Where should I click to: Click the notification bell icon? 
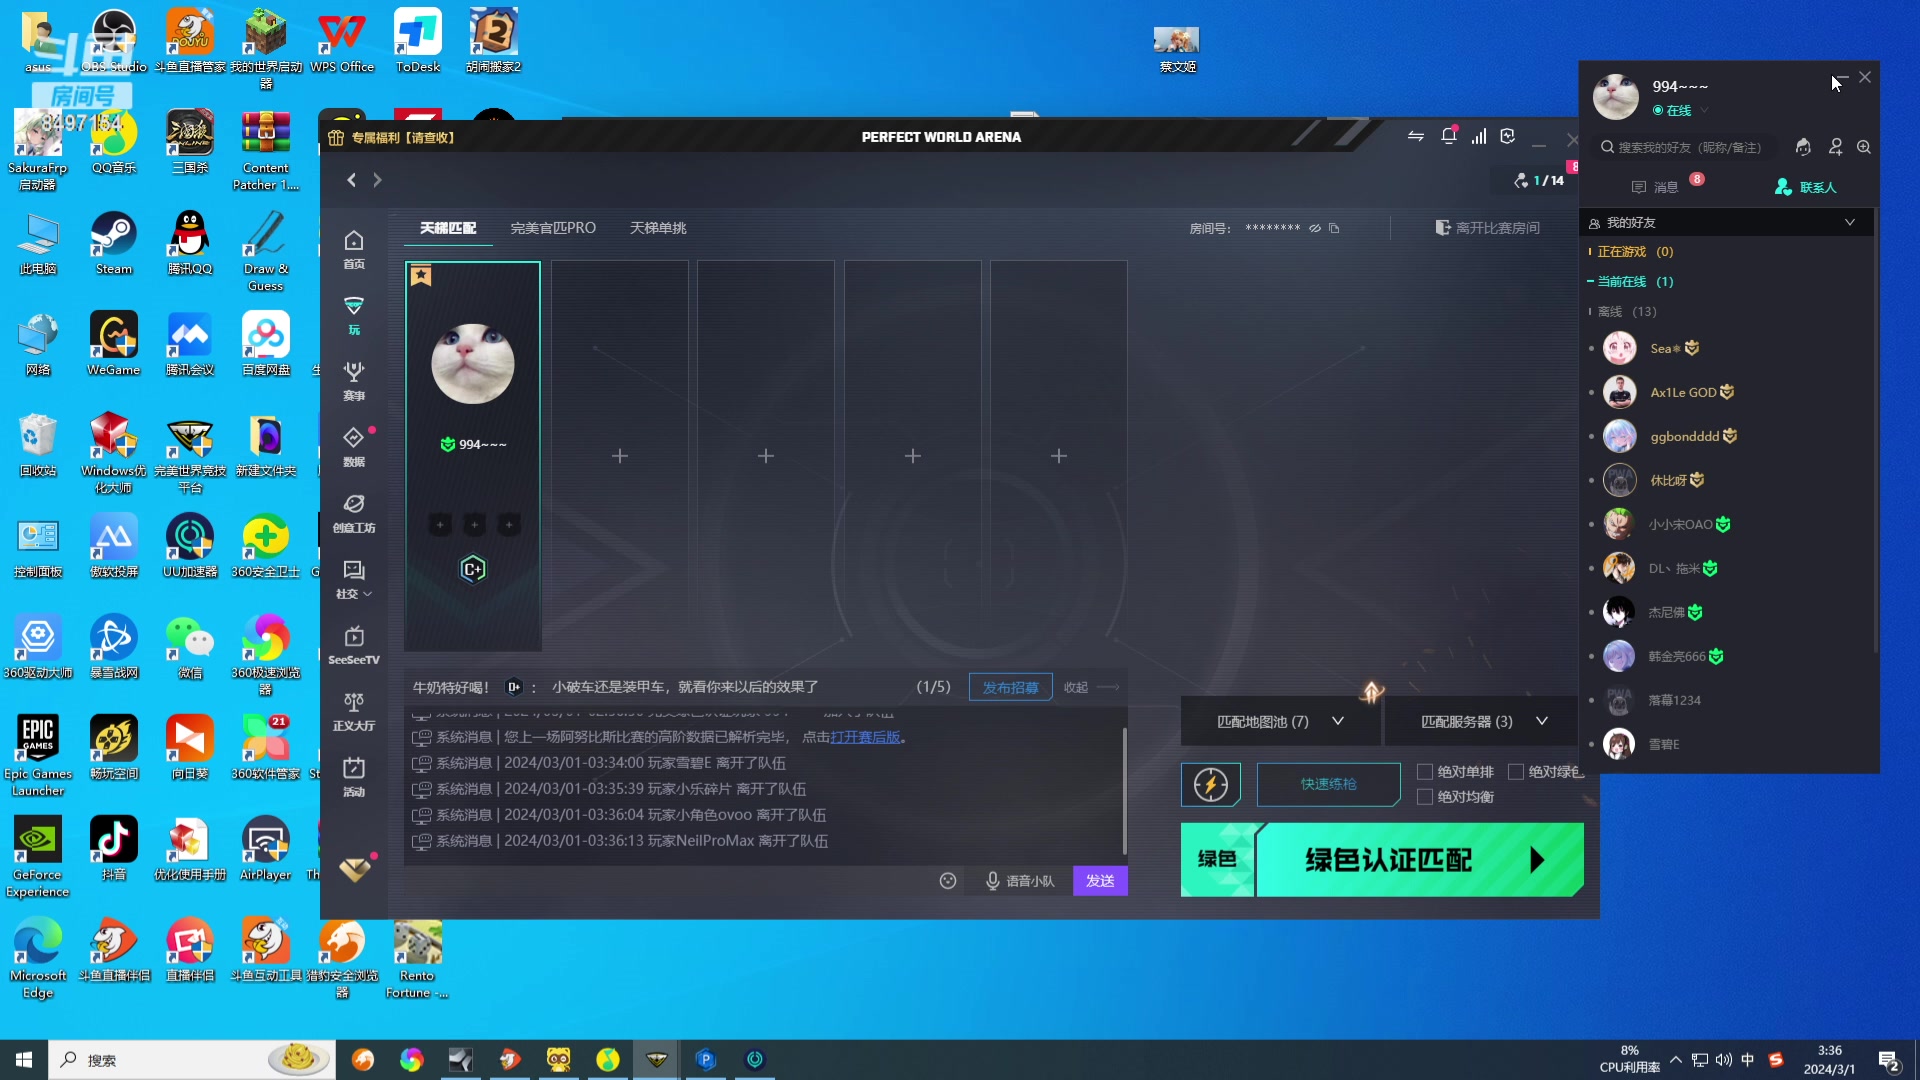(1448, 136)
